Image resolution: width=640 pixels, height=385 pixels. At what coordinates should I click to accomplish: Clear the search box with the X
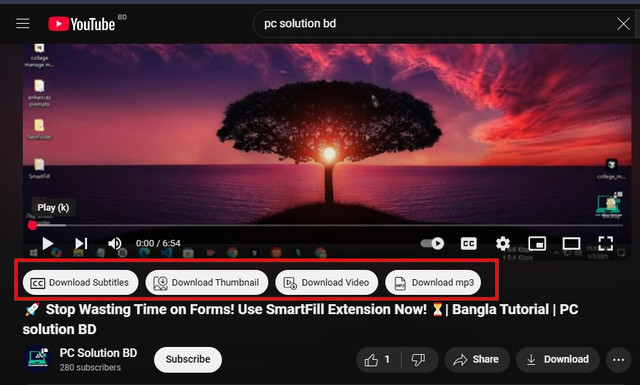pos(623,24)
